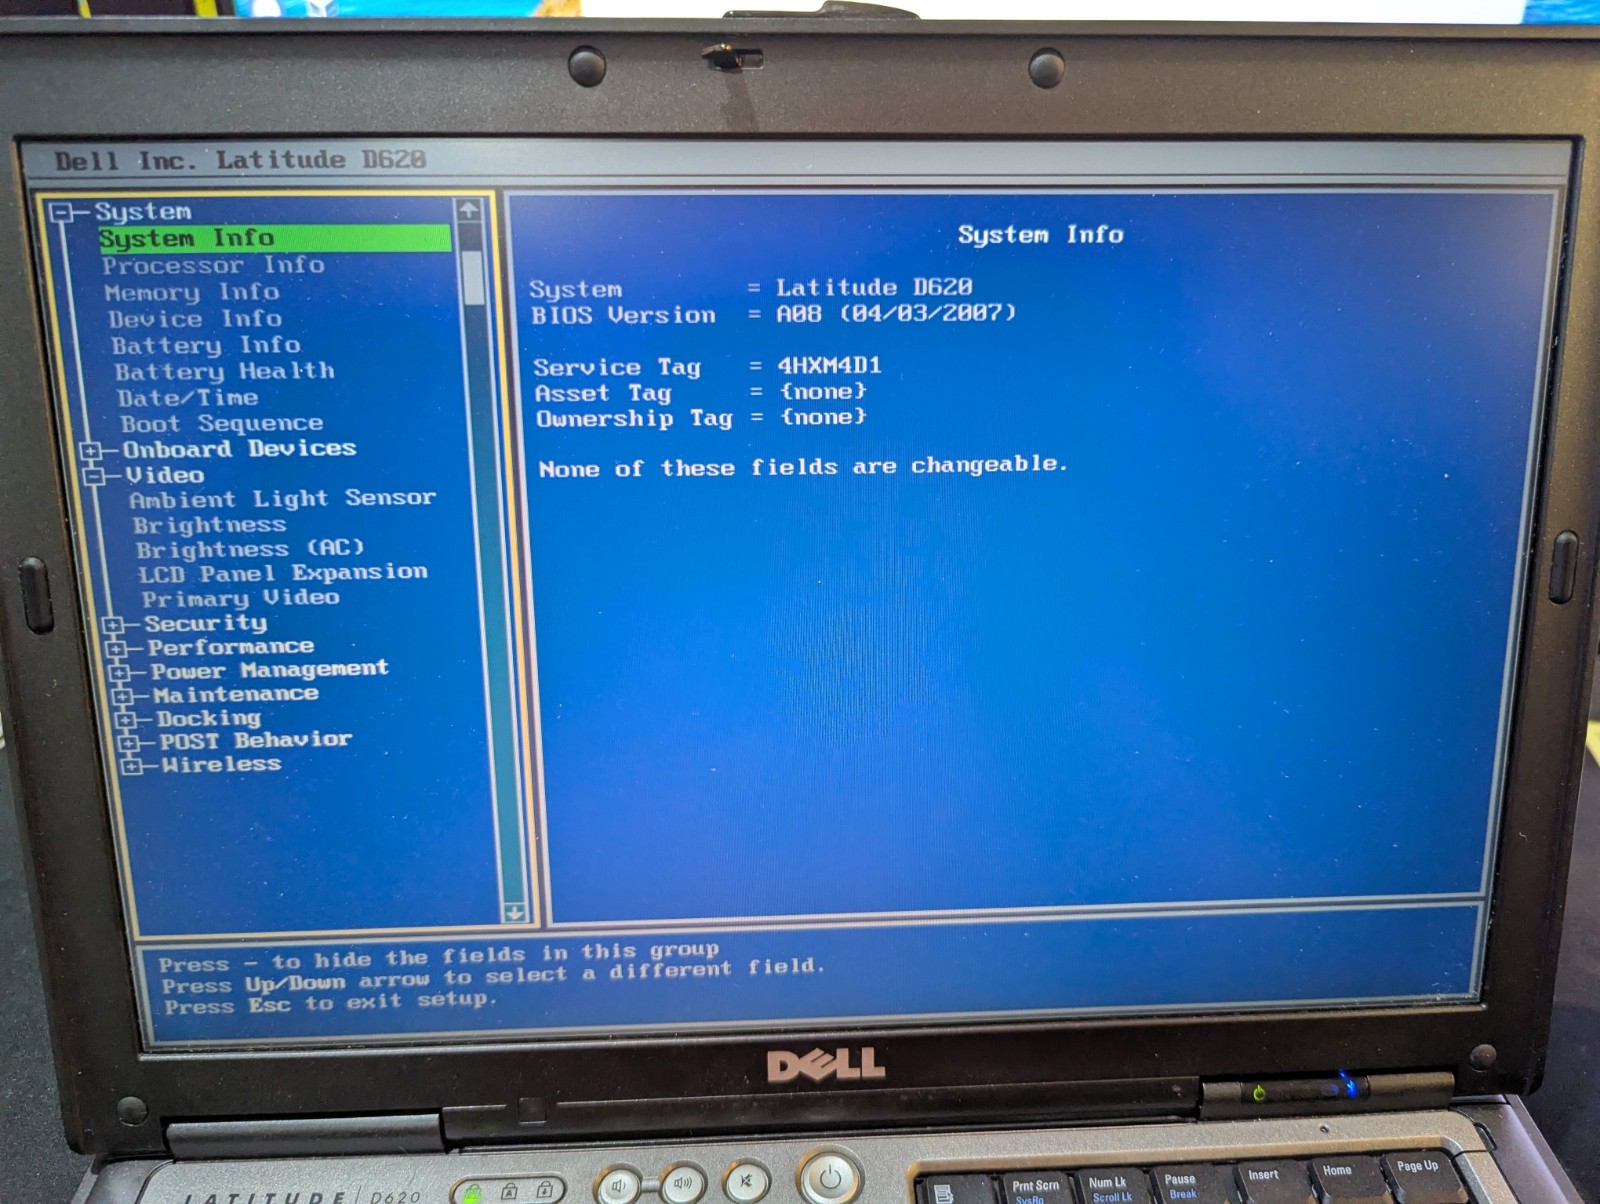Expand the Onboard Devices plus box
The height and width of the screenshot is (1204, 1600).
(91, 451)
